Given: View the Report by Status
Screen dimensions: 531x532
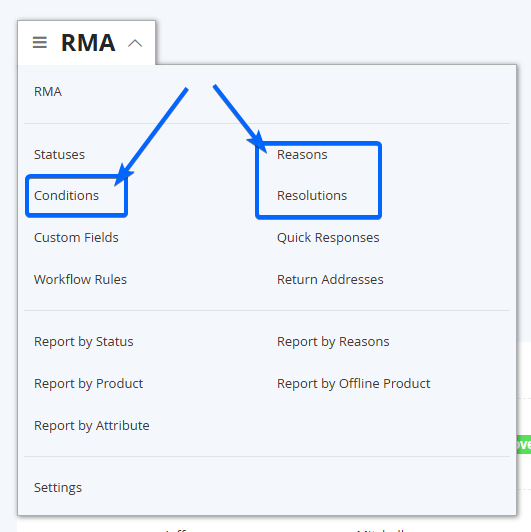Looking at the screenshot, I should pos(84,342).
